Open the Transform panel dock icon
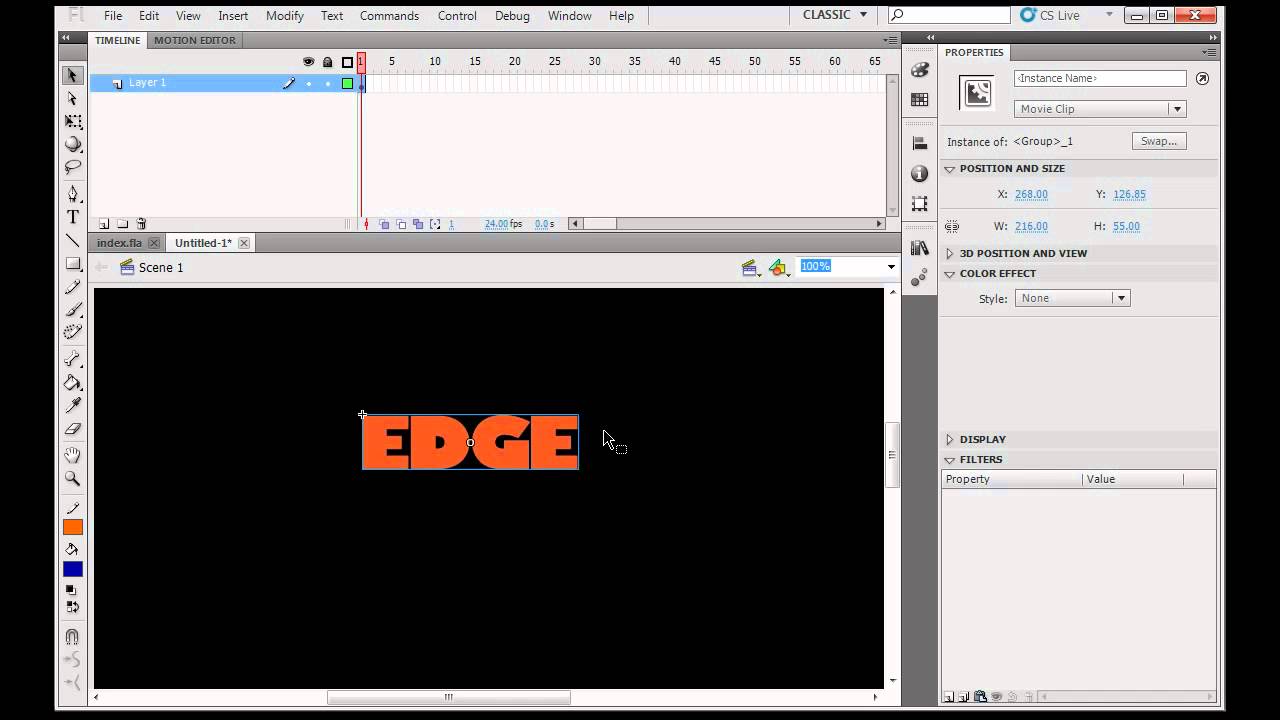The height and width of the screenshot is (720, 1280). click(x=920, y=204)
